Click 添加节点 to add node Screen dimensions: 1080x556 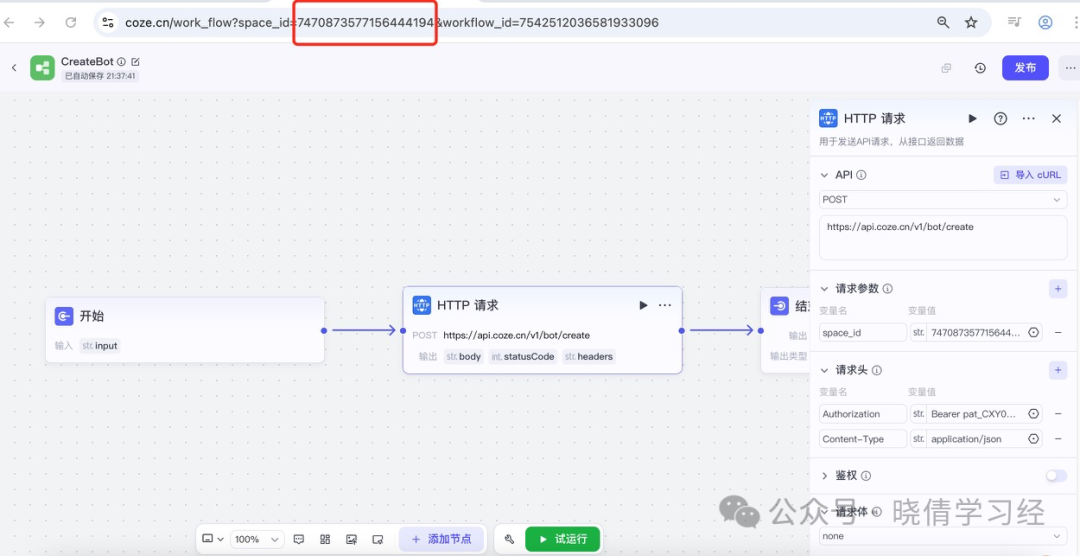click(442, 539)
